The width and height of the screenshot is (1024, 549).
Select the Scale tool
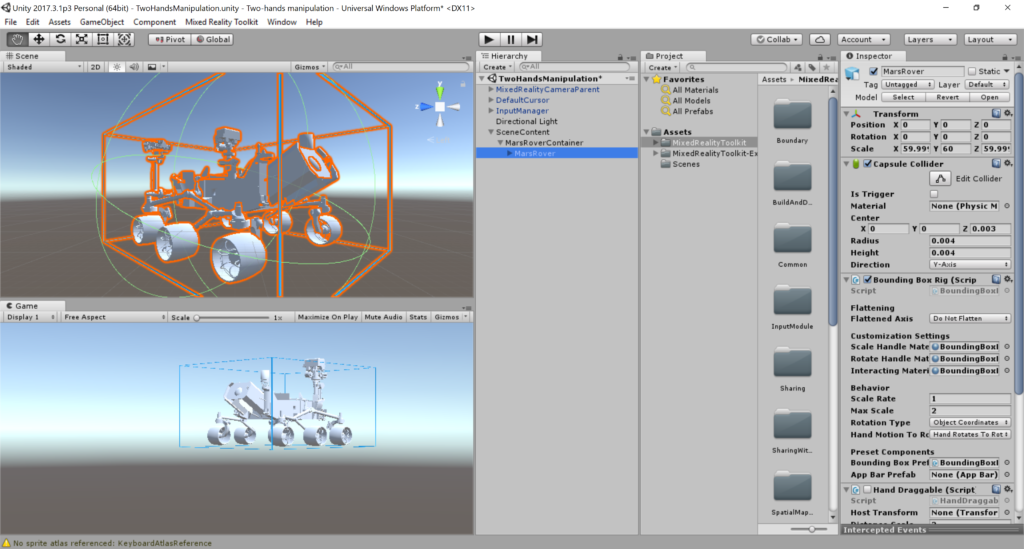(82, 39)
